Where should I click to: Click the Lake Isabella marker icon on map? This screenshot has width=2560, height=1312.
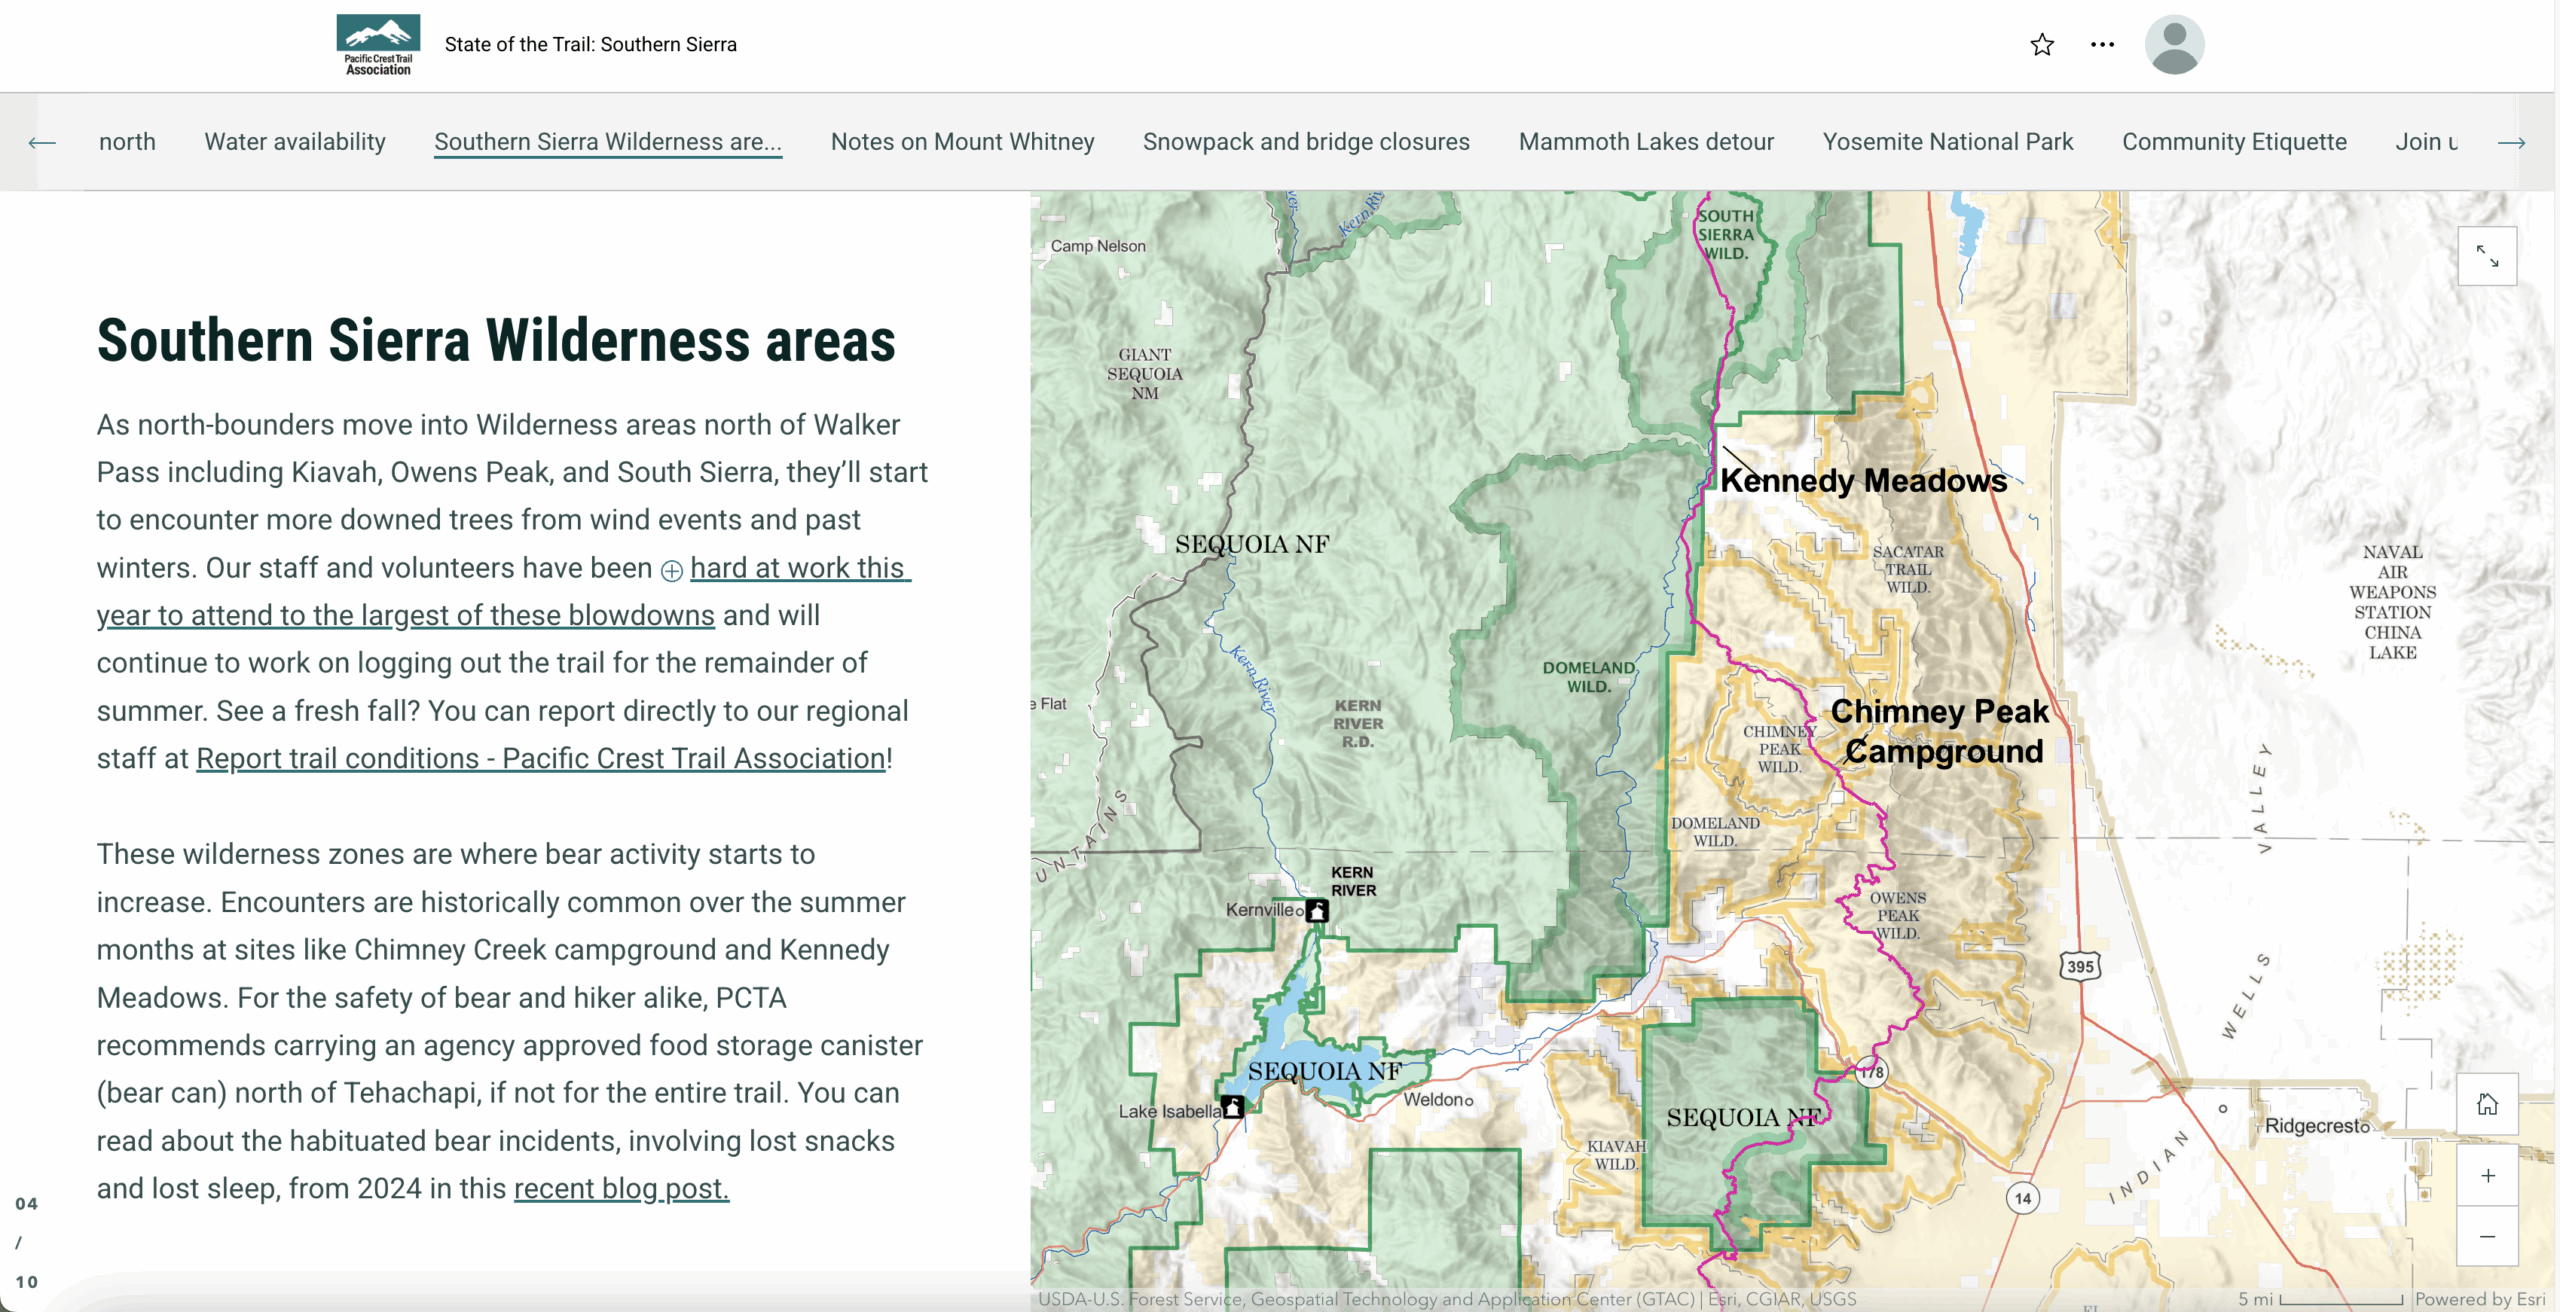(1234, 1106)
